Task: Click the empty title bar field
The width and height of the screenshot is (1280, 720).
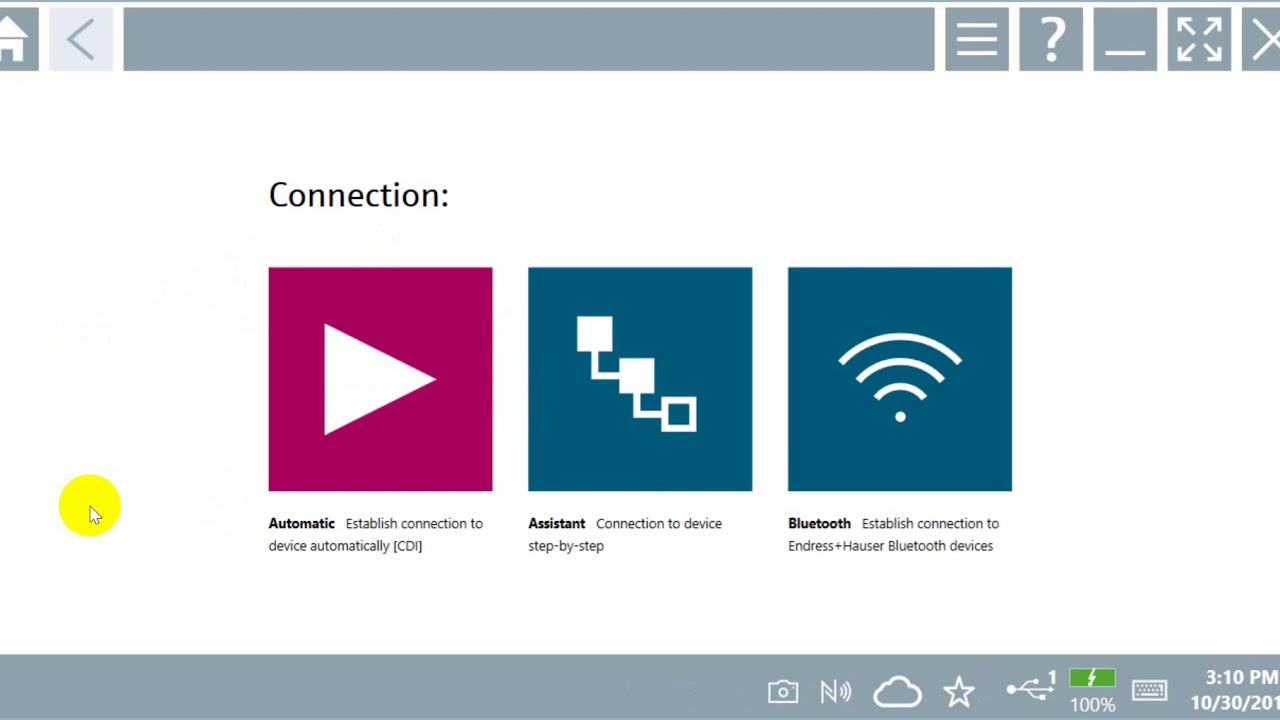Action: [x=529, y=39]
